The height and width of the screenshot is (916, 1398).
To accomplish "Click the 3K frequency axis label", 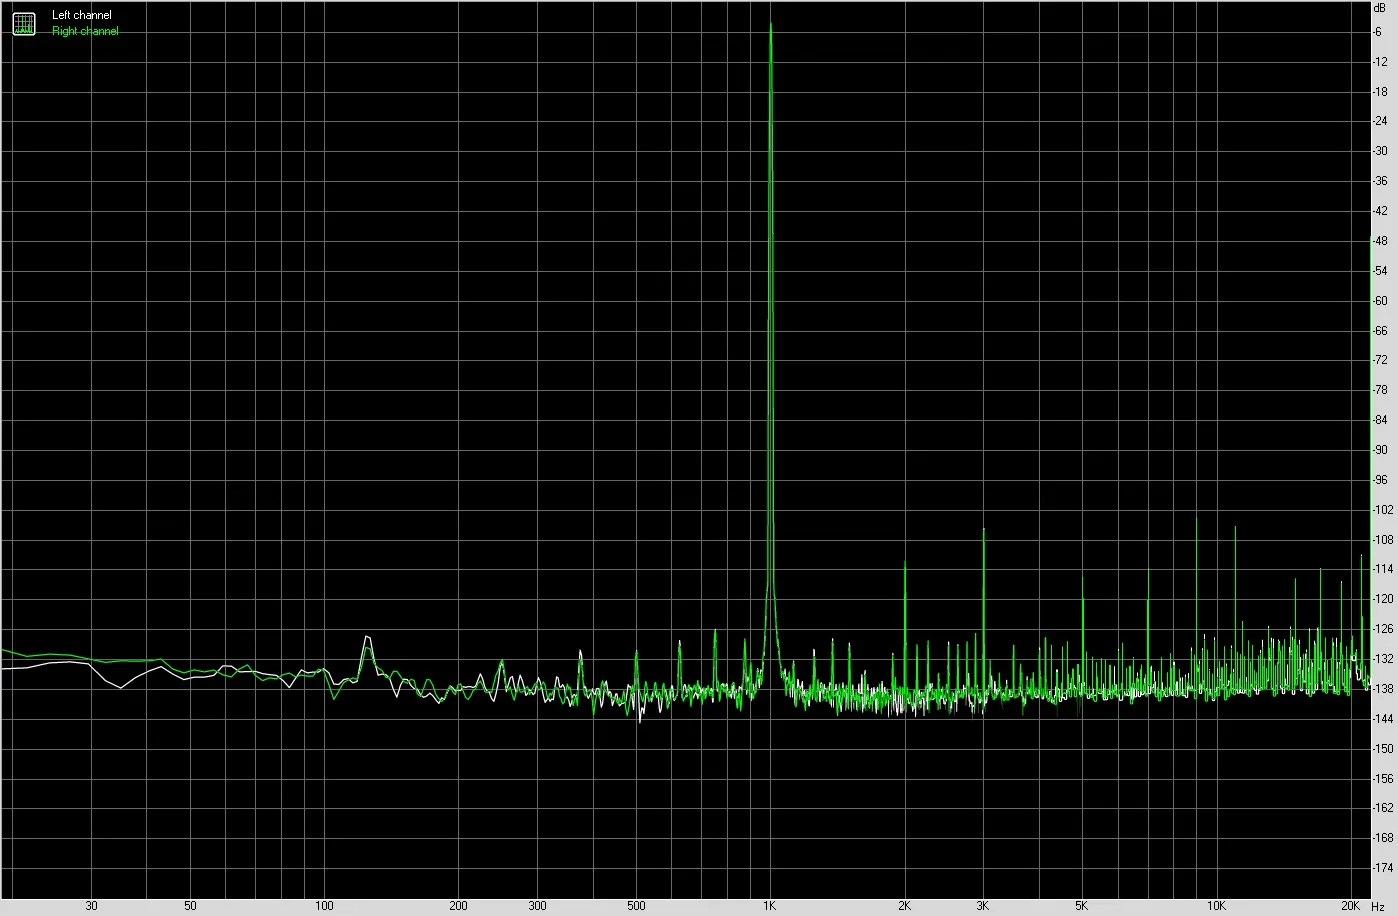I will 983,906.
